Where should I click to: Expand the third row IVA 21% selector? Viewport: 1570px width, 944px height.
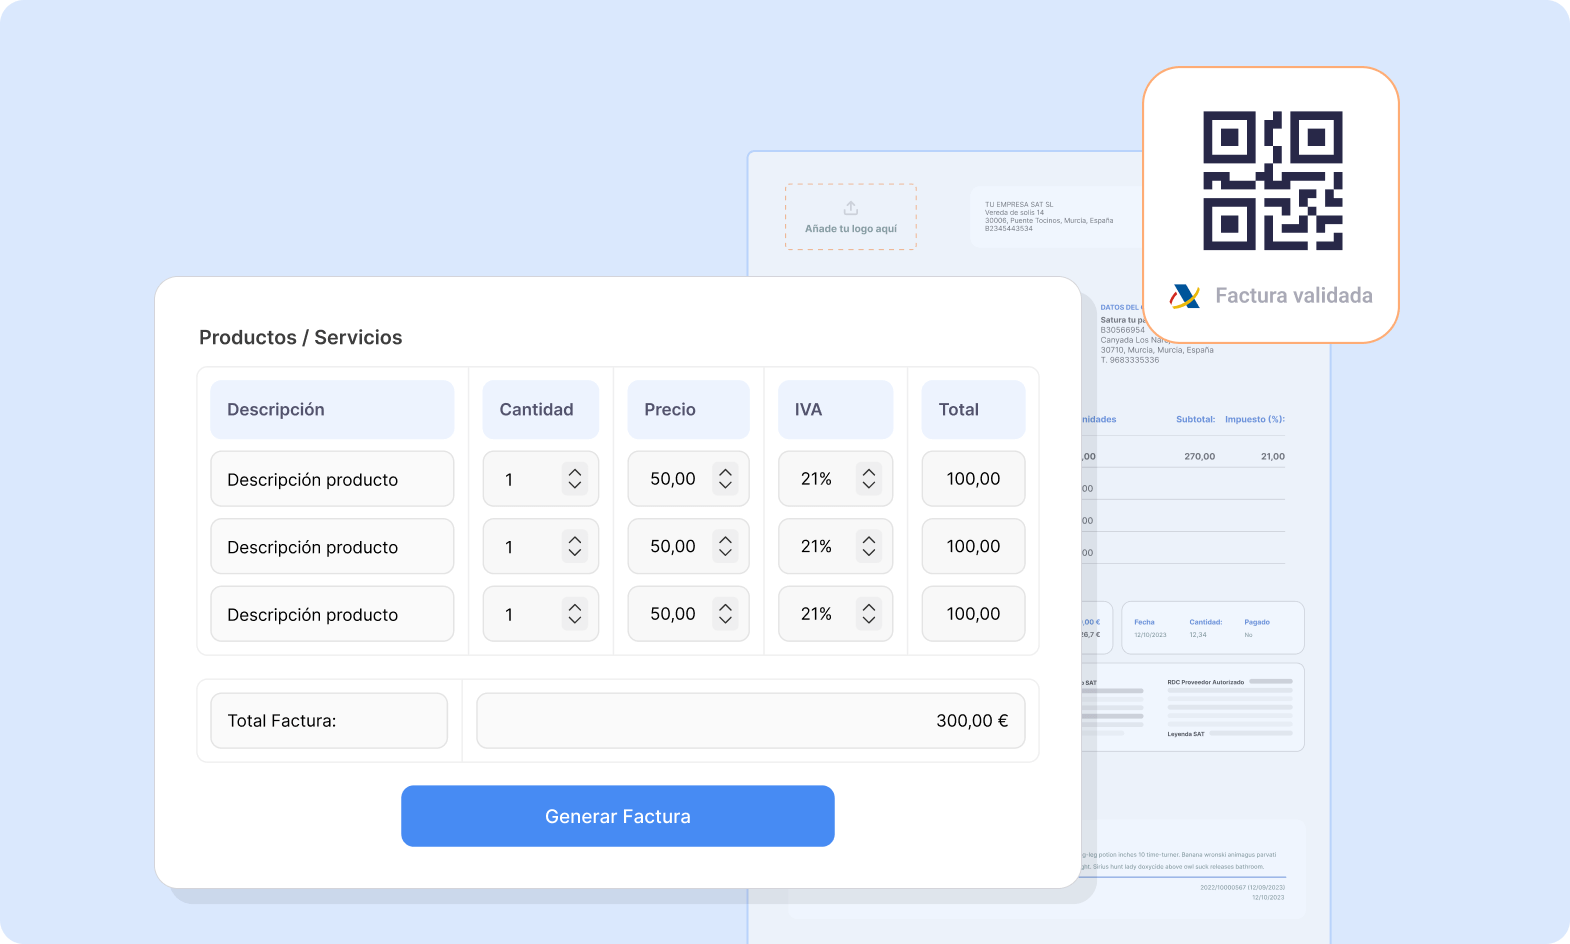pyautogui.click(x=868, y=614)
